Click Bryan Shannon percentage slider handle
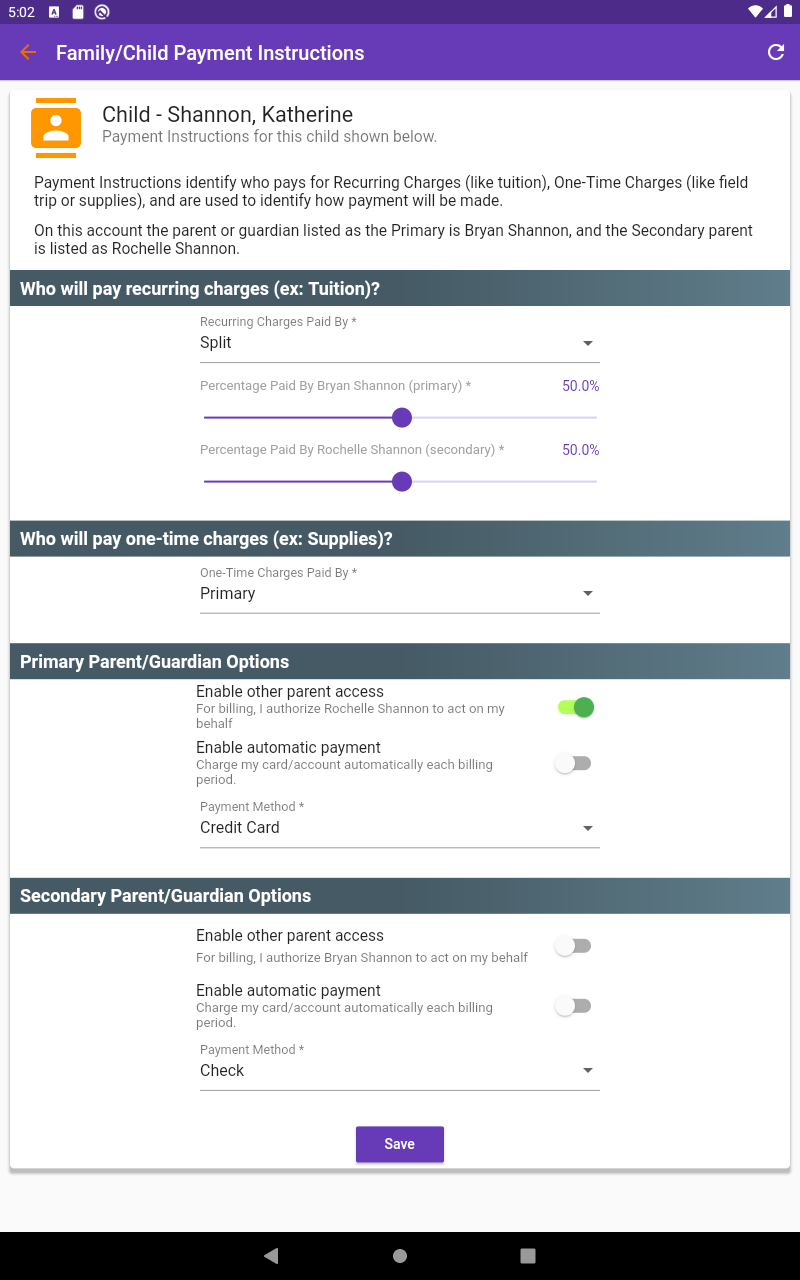Image resolution: width=800 pixels, height=1280 pixels. point(402,417)
